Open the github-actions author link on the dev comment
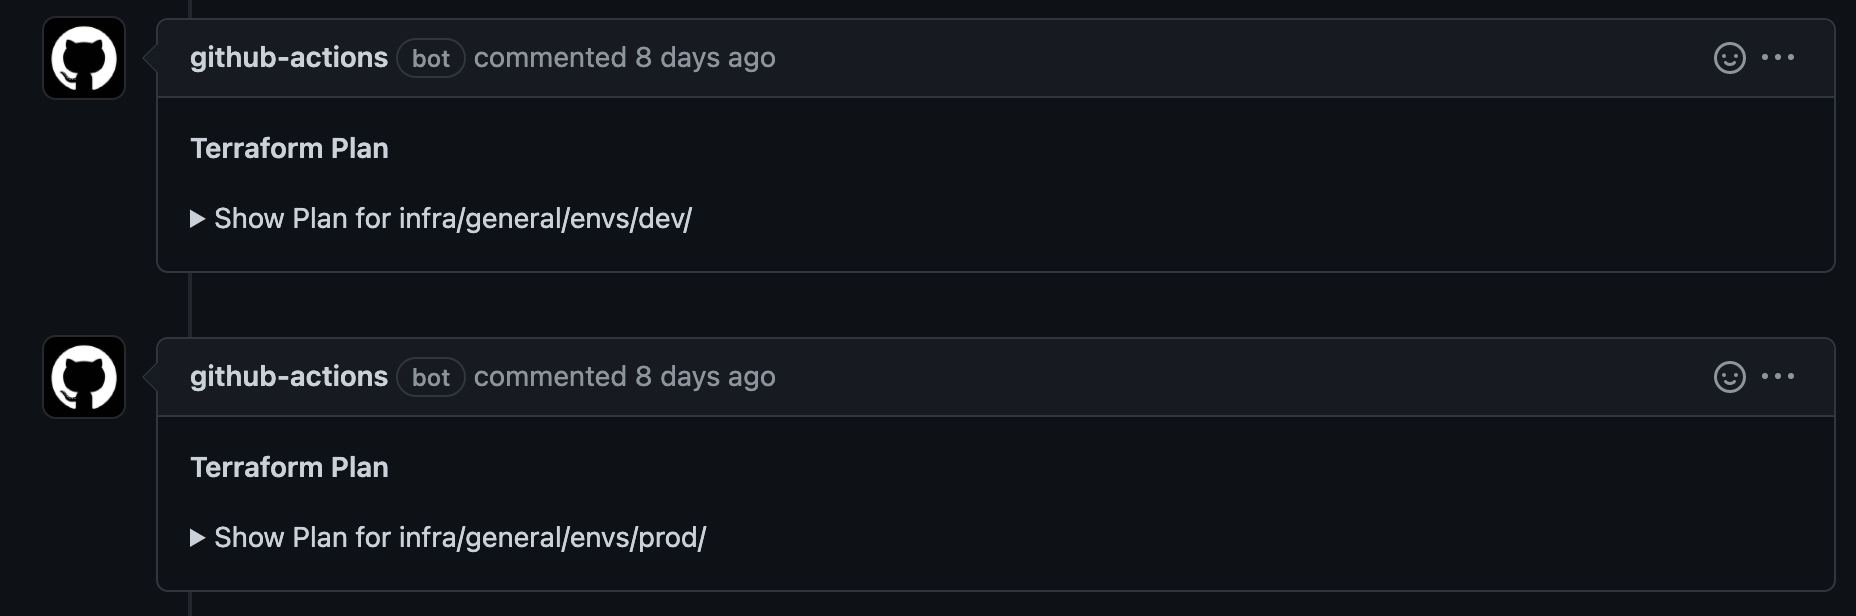The image size is (1856, 616). click(289, 58)
